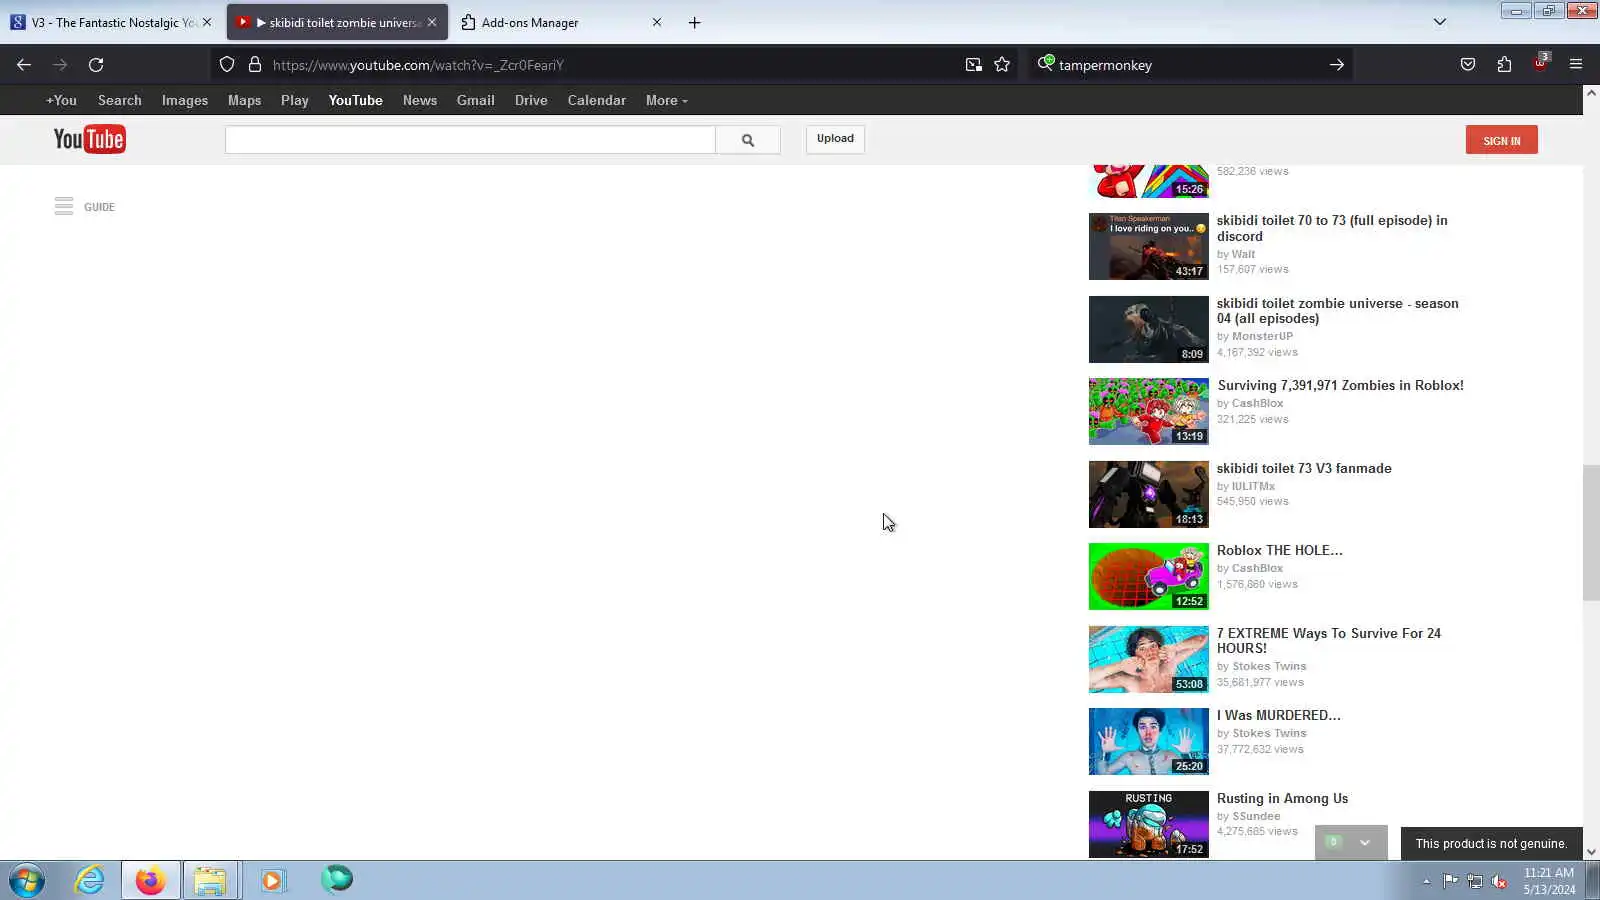This screenshot has height=900, width=1600.
Task: Open +You in the top navigation bar
Action: [61, 101]
